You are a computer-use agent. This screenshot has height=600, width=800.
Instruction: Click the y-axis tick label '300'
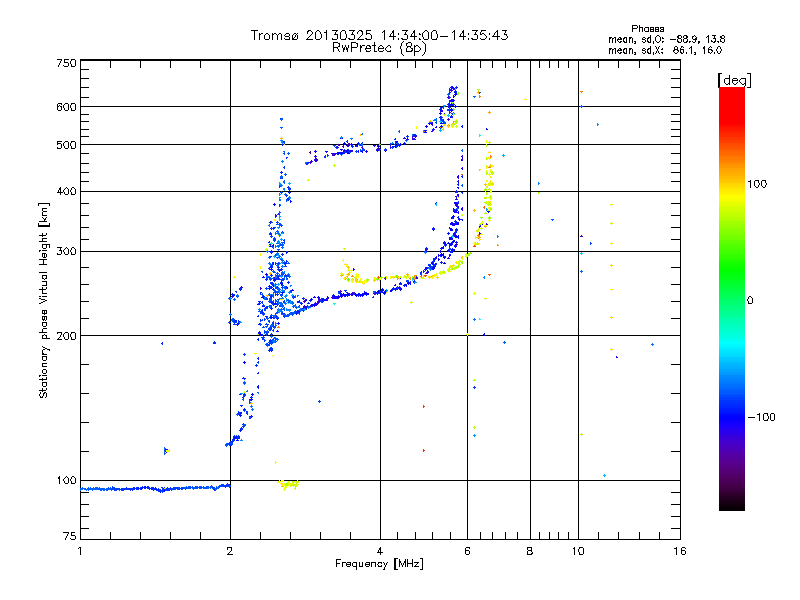coord(66,252)
